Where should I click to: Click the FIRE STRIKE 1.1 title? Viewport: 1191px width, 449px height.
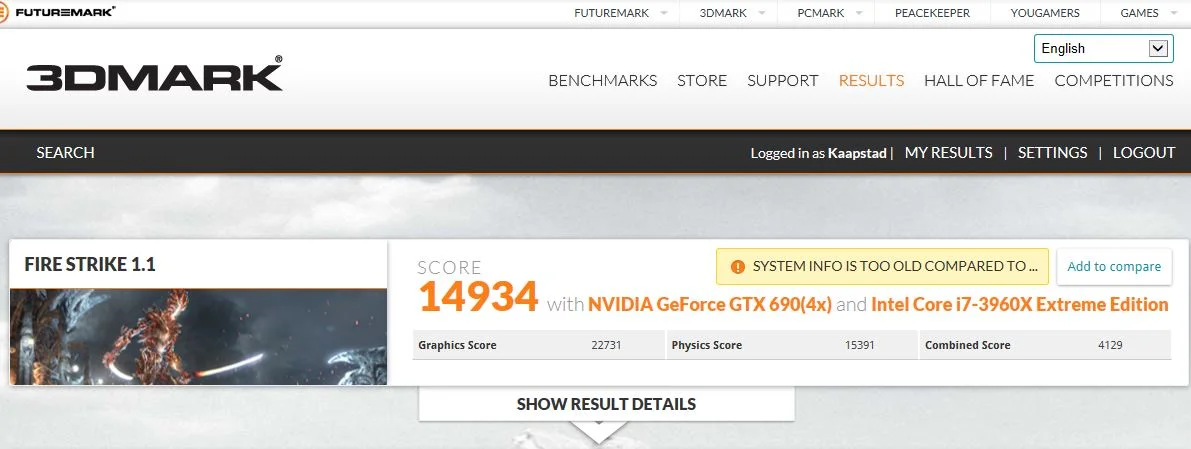tap(90, 264)
